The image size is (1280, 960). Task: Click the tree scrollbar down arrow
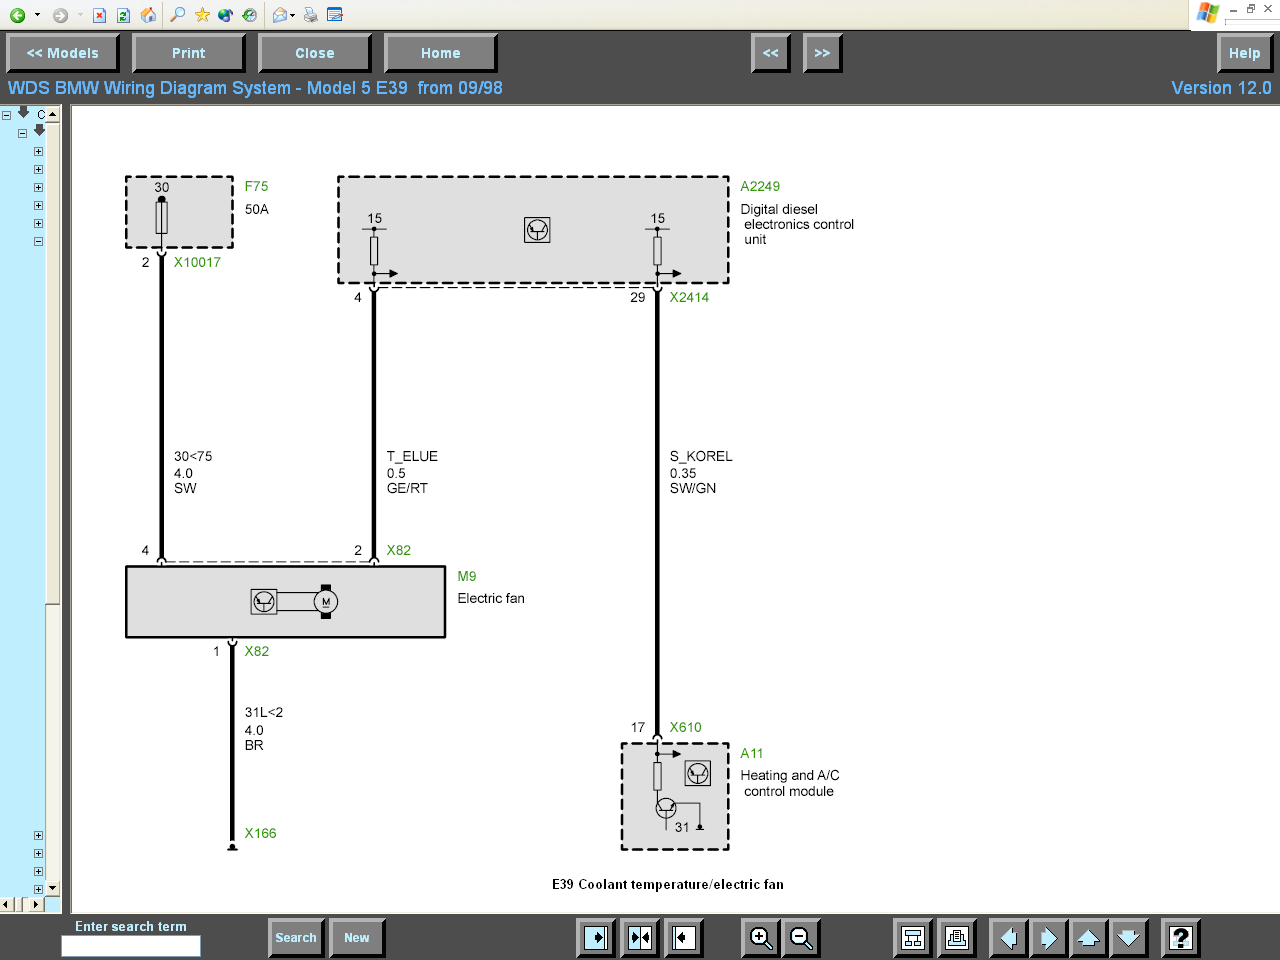tap(53, 888)
